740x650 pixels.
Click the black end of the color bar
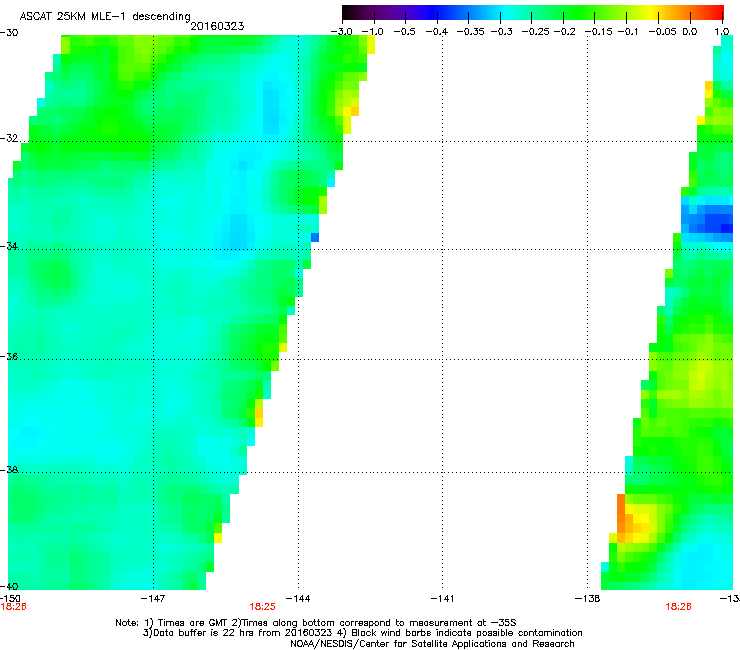tap(349, 13)
